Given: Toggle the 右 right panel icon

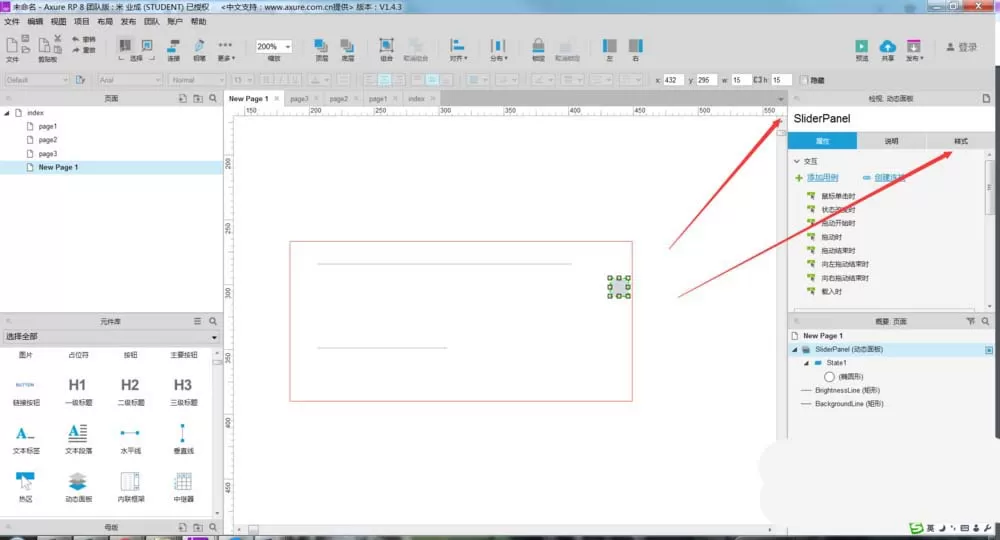Looking at the screenshot, I should click(x=636, y=46).
